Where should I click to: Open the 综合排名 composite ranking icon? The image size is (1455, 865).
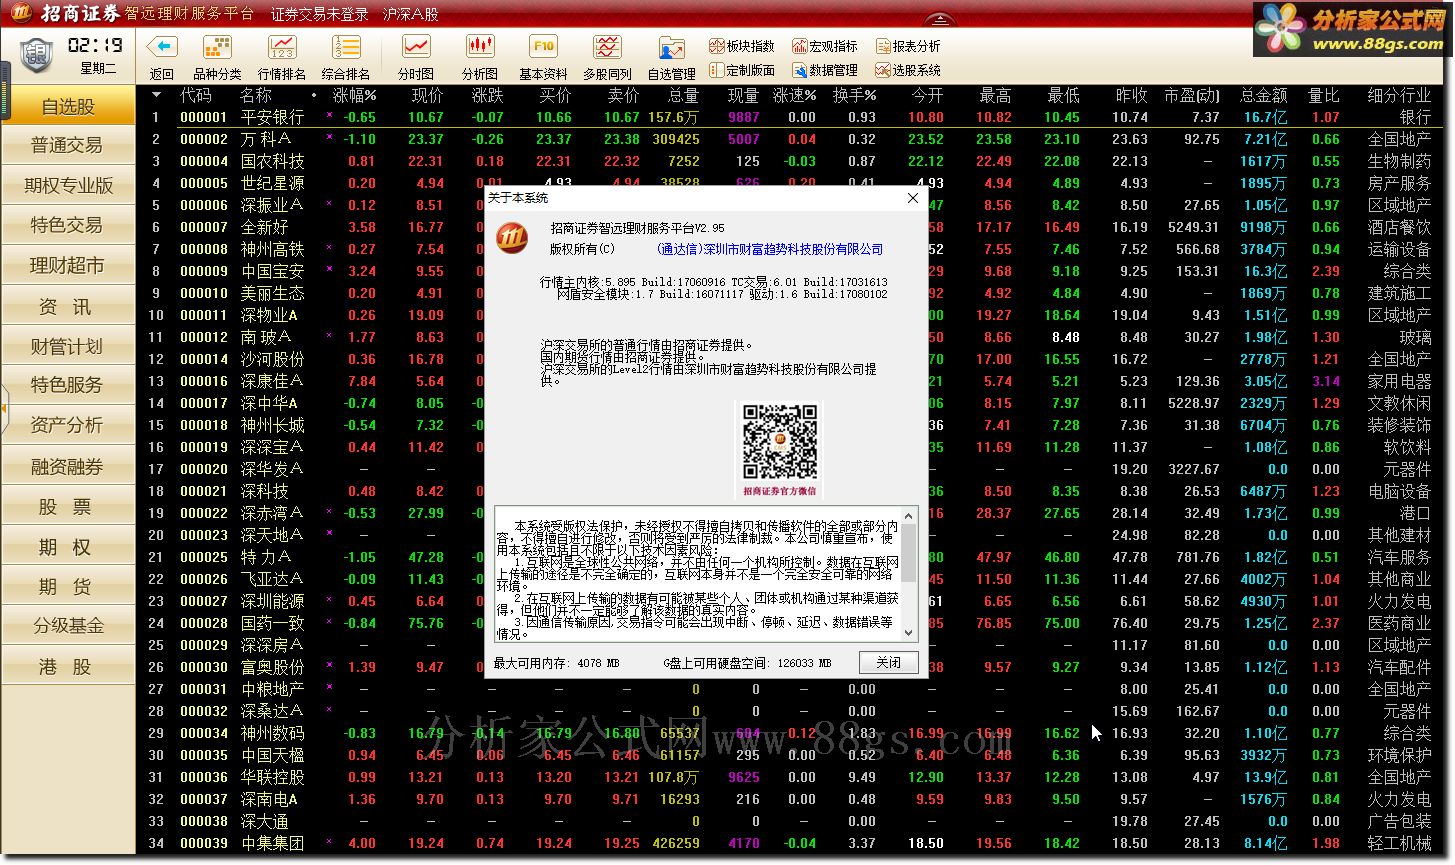(346, 47)
